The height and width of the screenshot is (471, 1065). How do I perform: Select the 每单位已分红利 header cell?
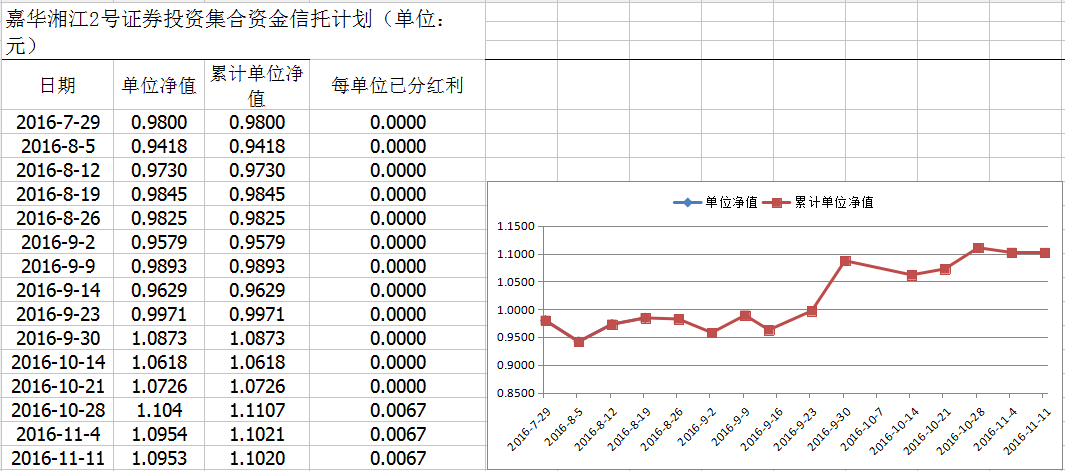[x=397, y=86]
